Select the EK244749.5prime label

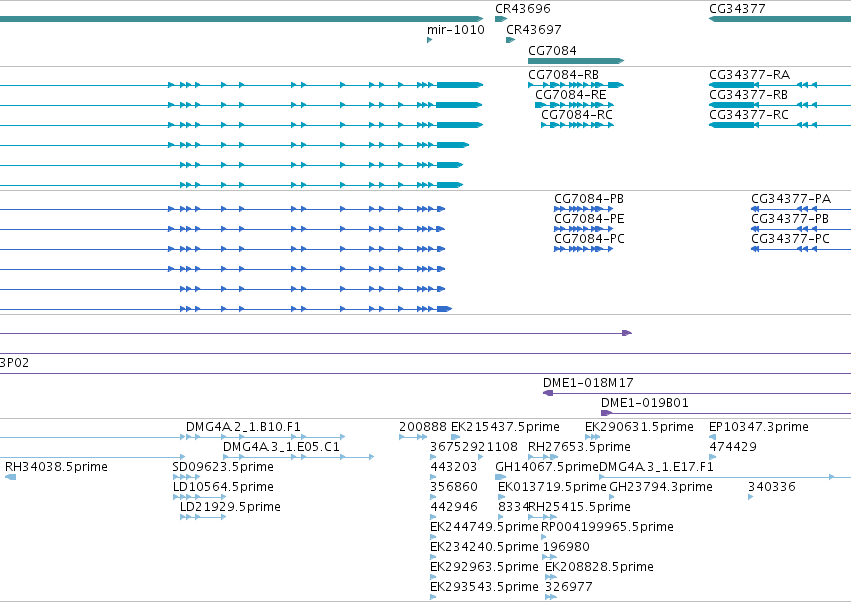click(484, 527)
